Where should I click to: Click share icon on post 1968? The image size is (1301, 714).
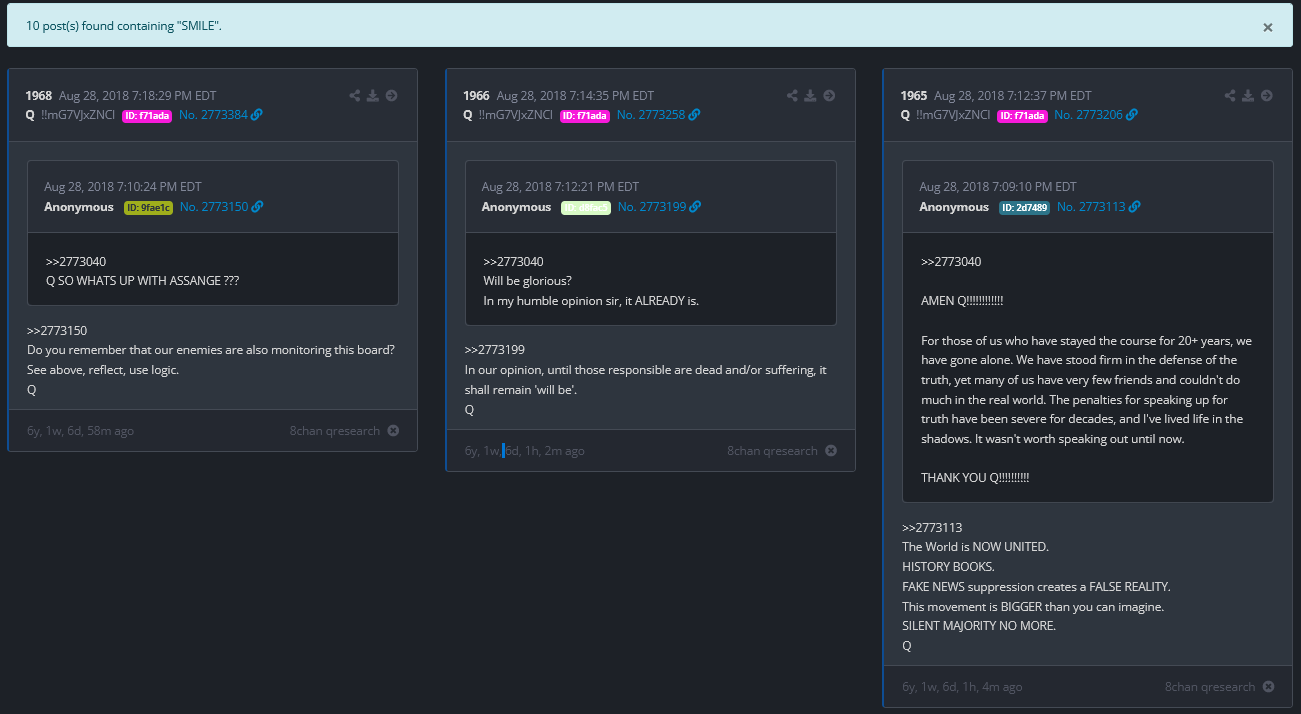[x=355, y=96]
